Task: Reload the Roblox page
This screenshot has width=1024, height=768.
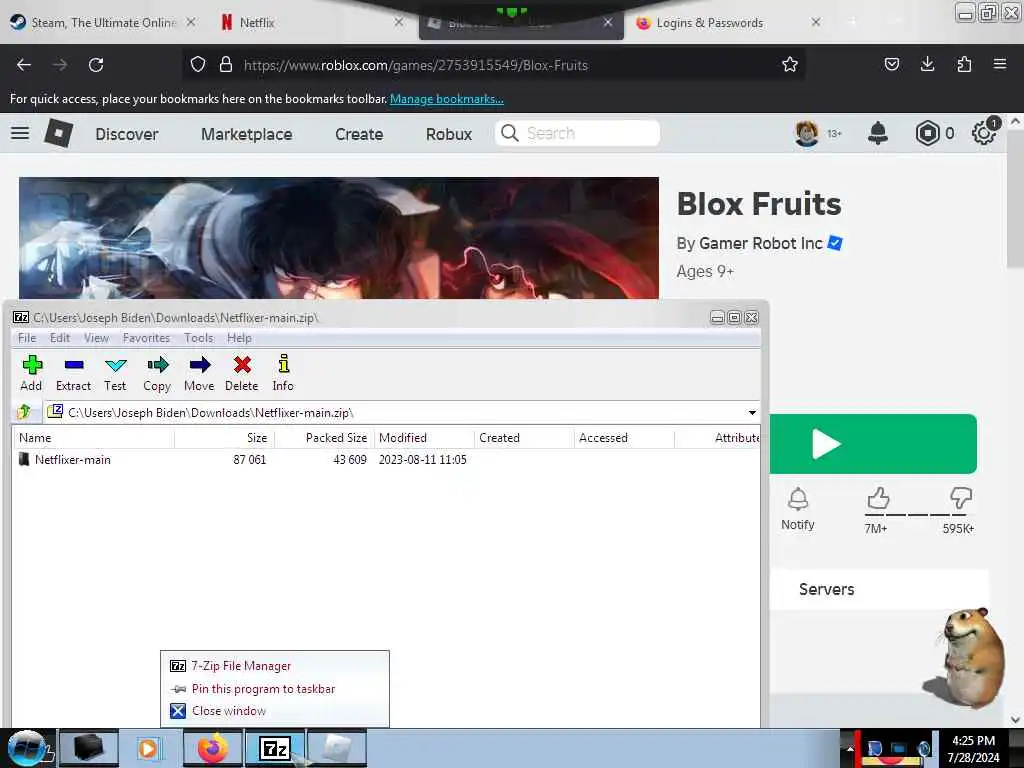Action: [96, 65]
